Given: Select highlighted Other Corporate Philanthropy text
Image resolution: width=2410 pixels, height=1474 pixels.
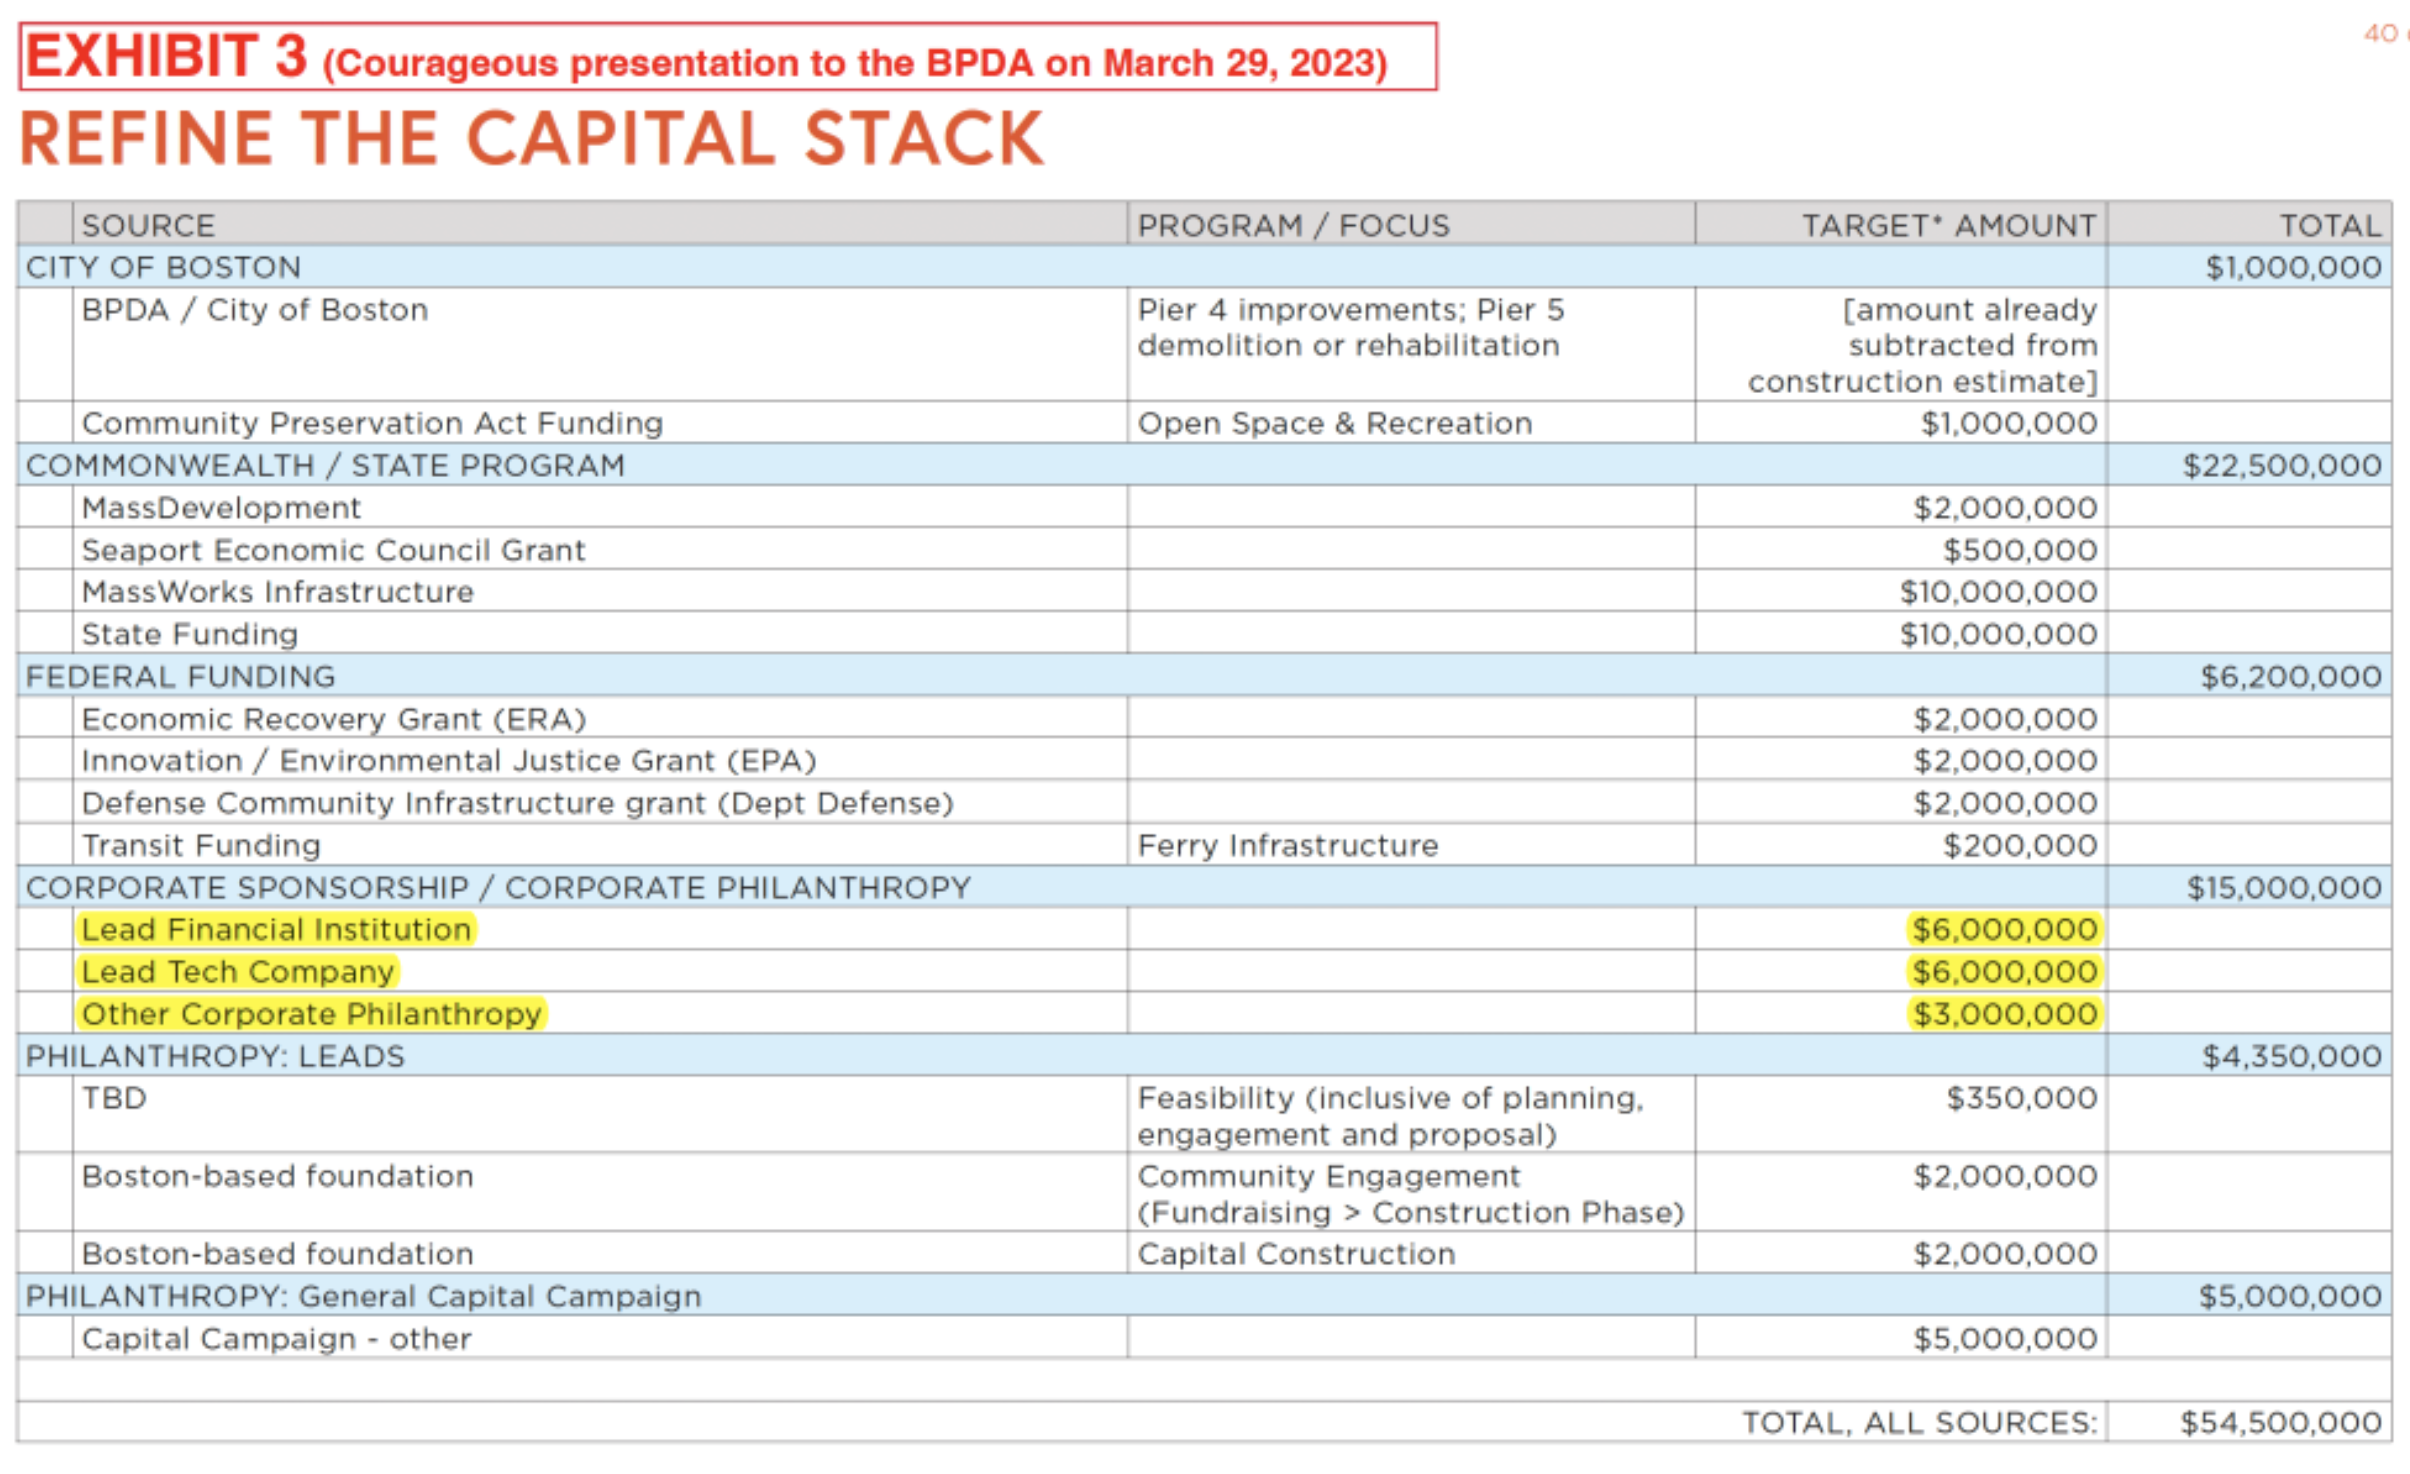Looking at the screenshot, I should [x=311, y=1014].
